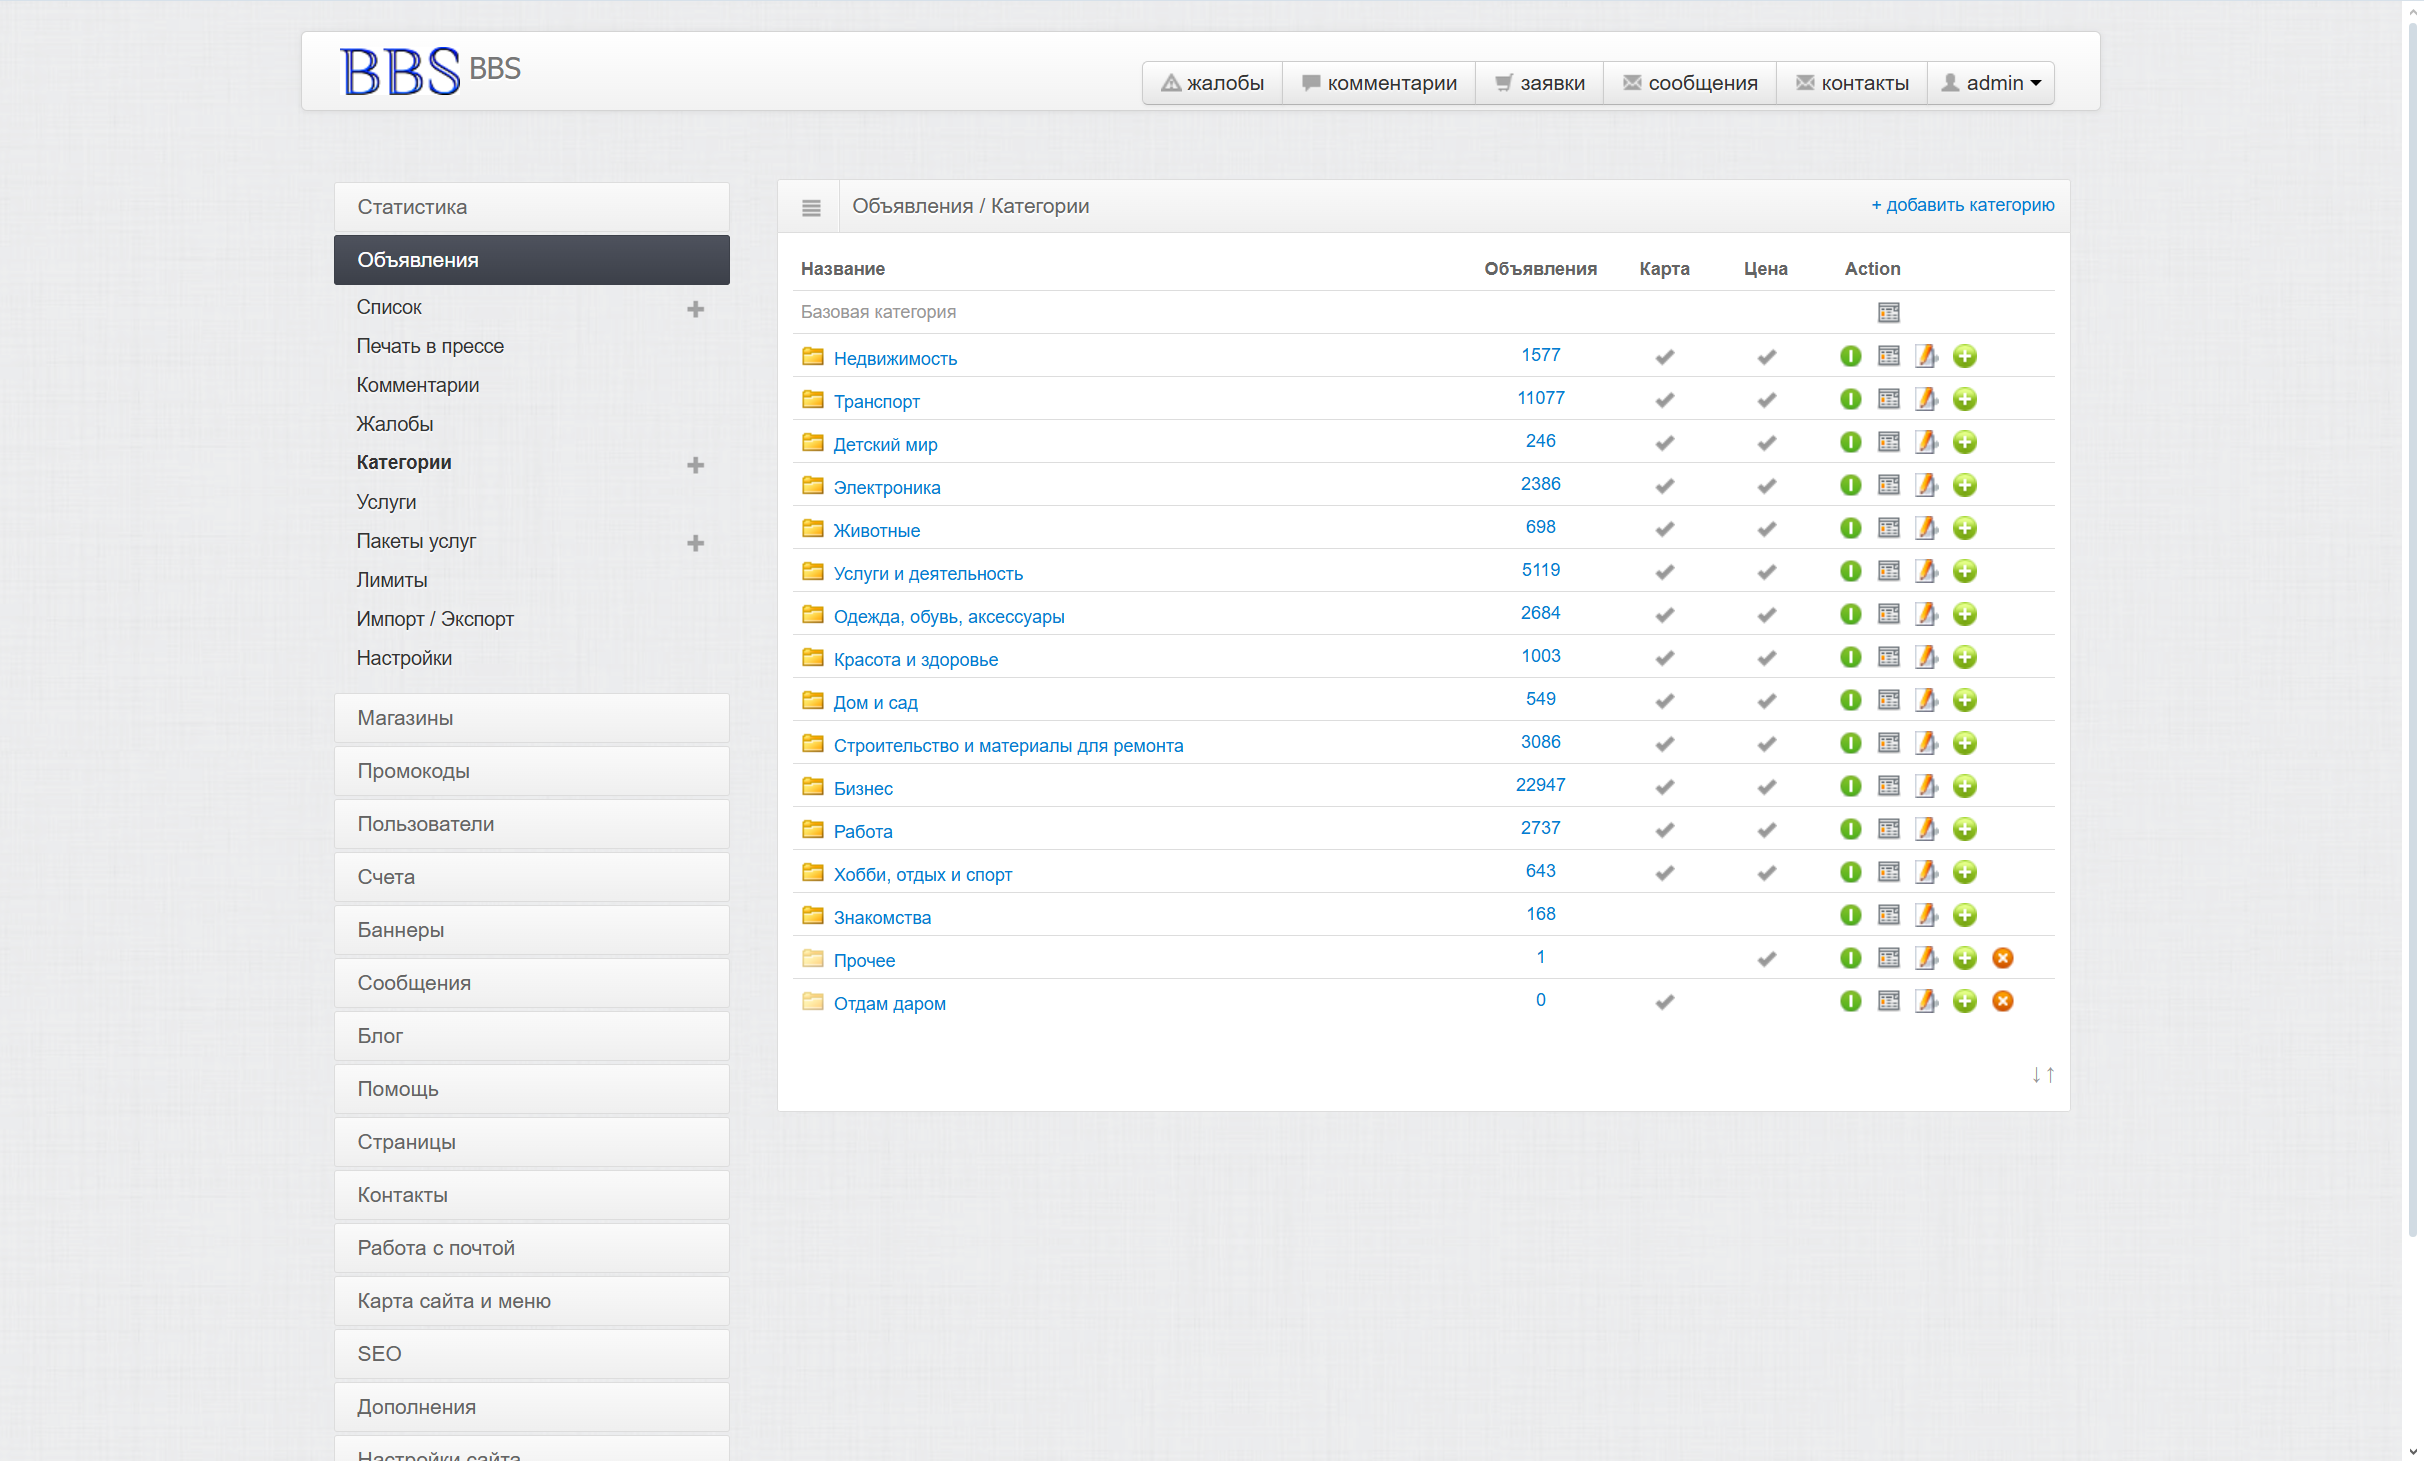The height and width of the screenshot is (1461, 2424).
Task: Toggle the Карта checkmark for Животные
Action: (1664, 528)
